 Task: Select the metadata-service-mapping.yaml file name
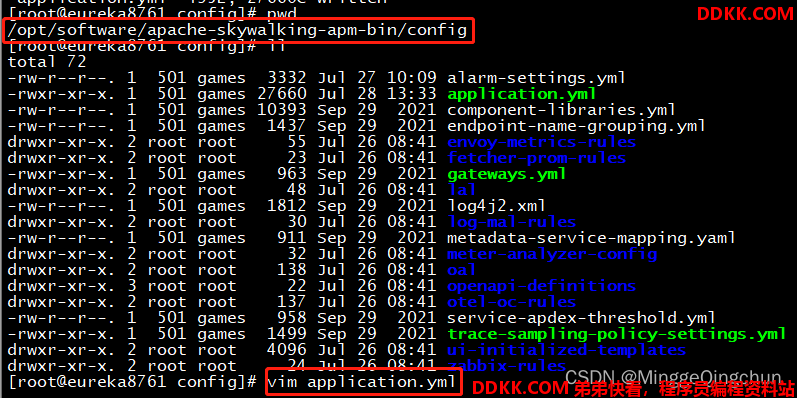[591, 238]
